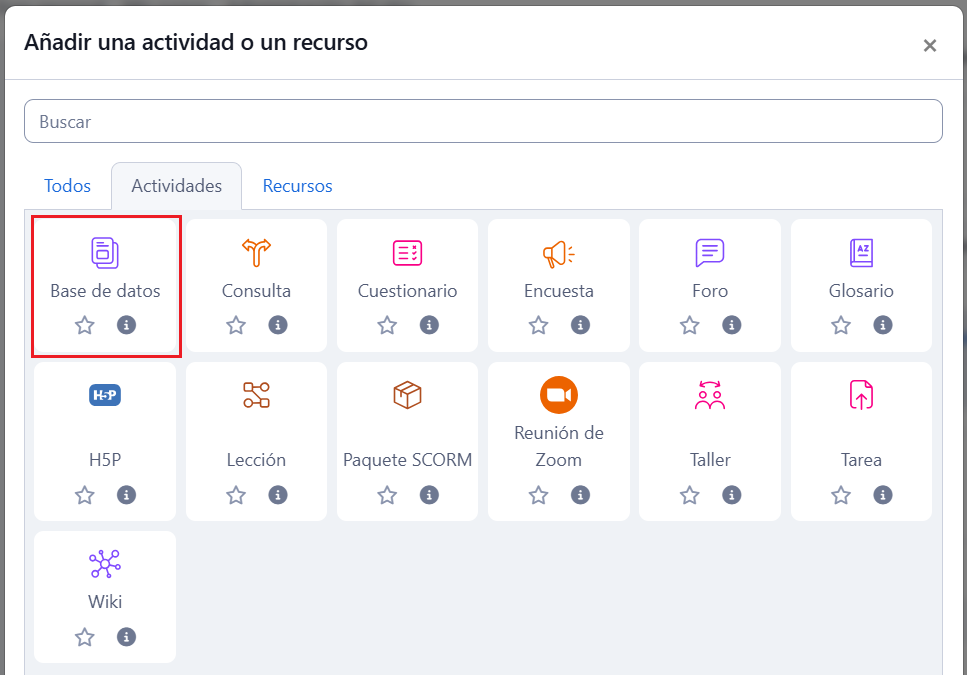Choose the Reunión de Zoom camera icon
This screenshot has width=967, height=675.
pyautogui.click(x=558, y=395)
